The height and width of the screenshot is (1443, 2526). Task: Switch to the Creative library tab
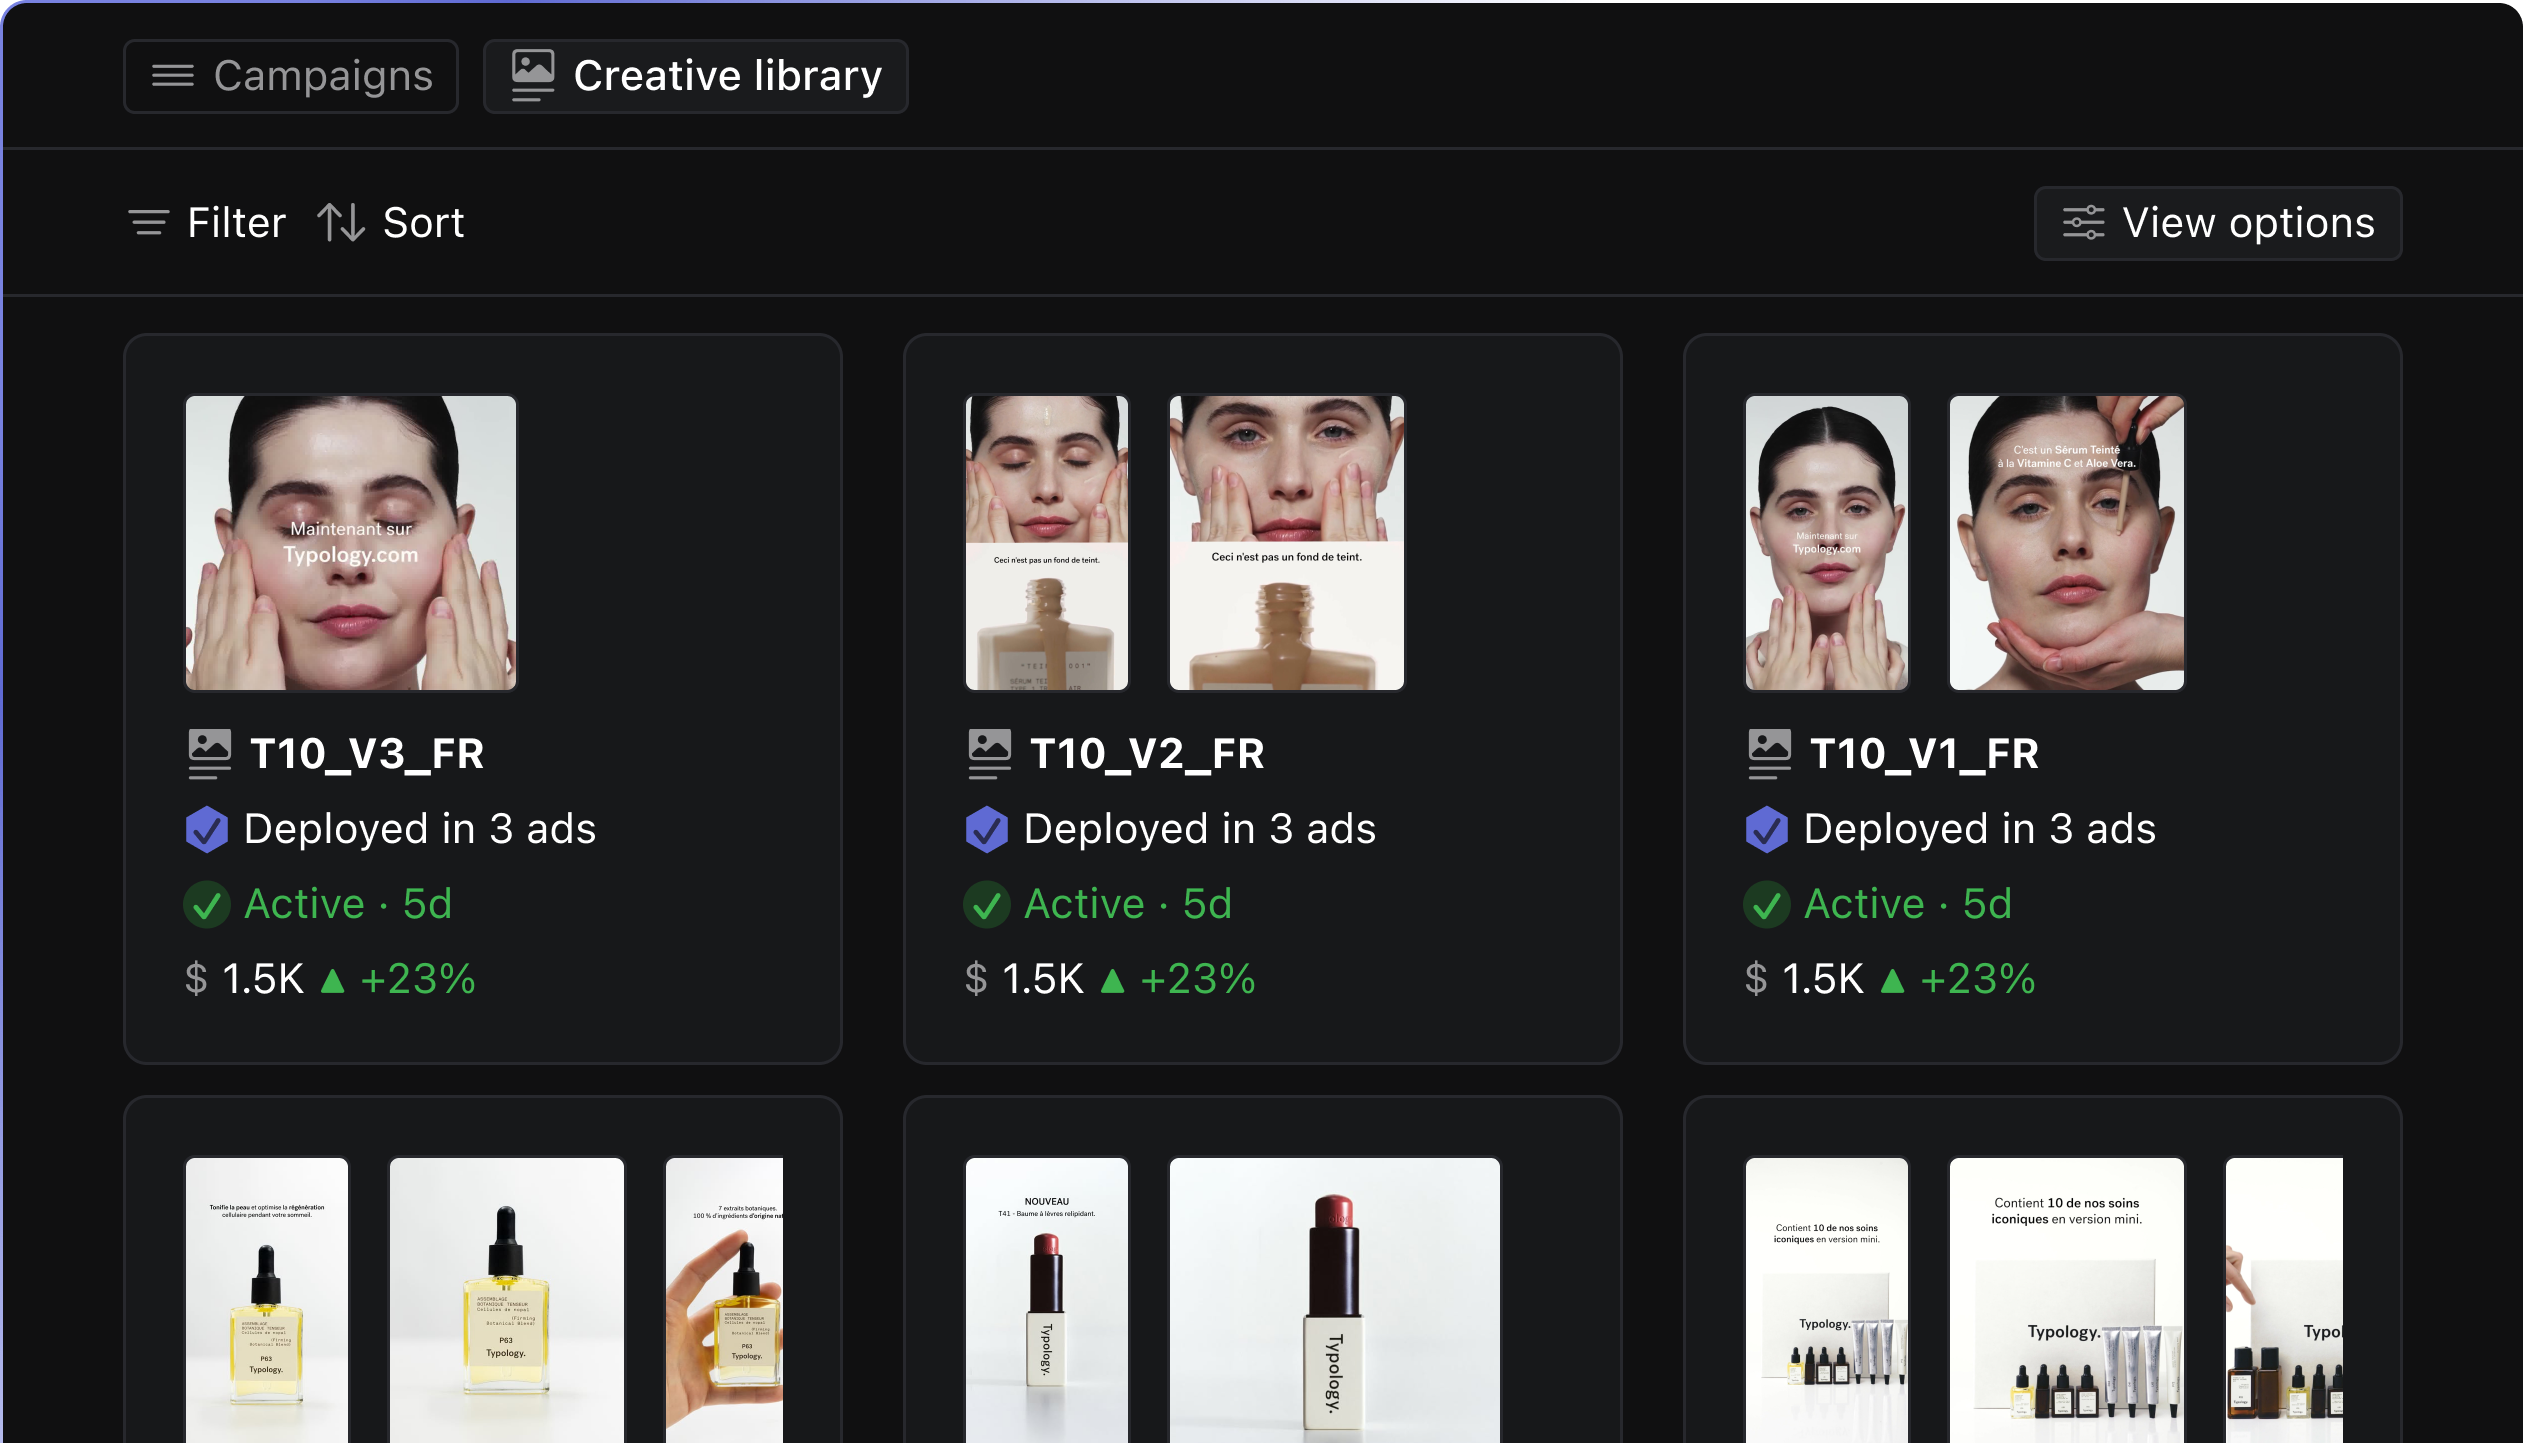tap(696, 76)
